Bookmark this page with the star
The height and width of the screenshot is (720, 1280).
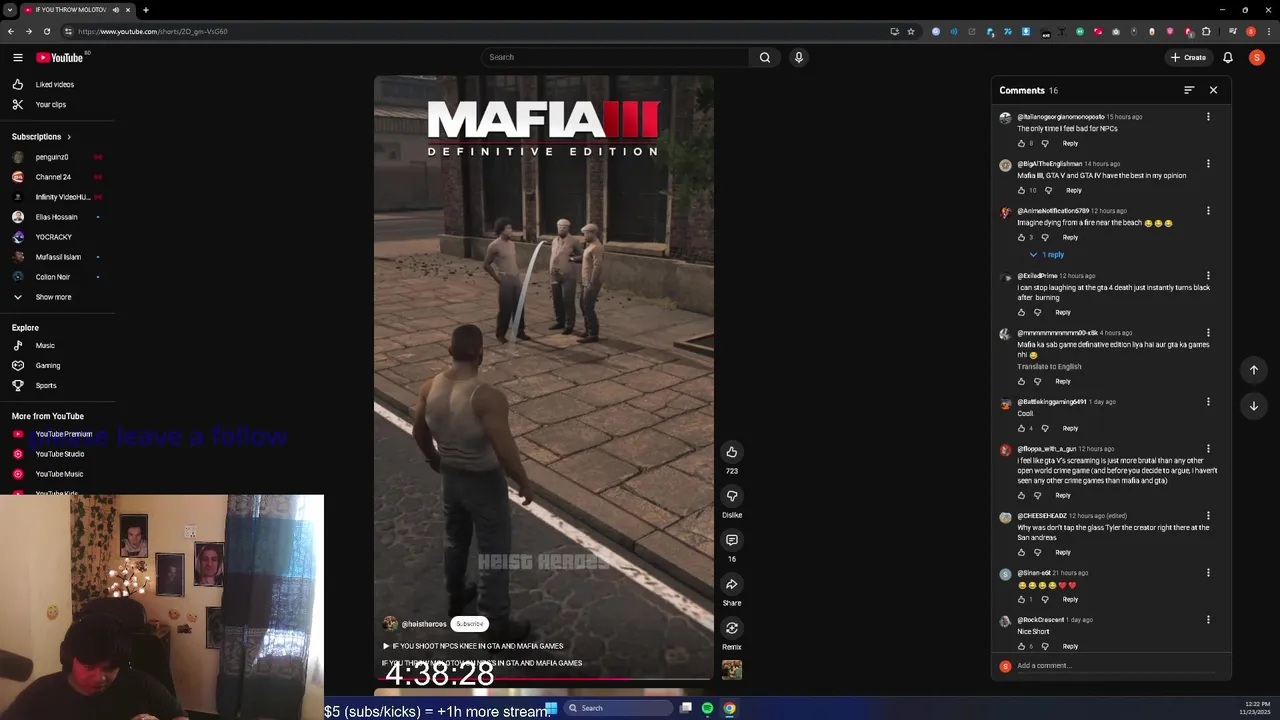pos(910,31)
